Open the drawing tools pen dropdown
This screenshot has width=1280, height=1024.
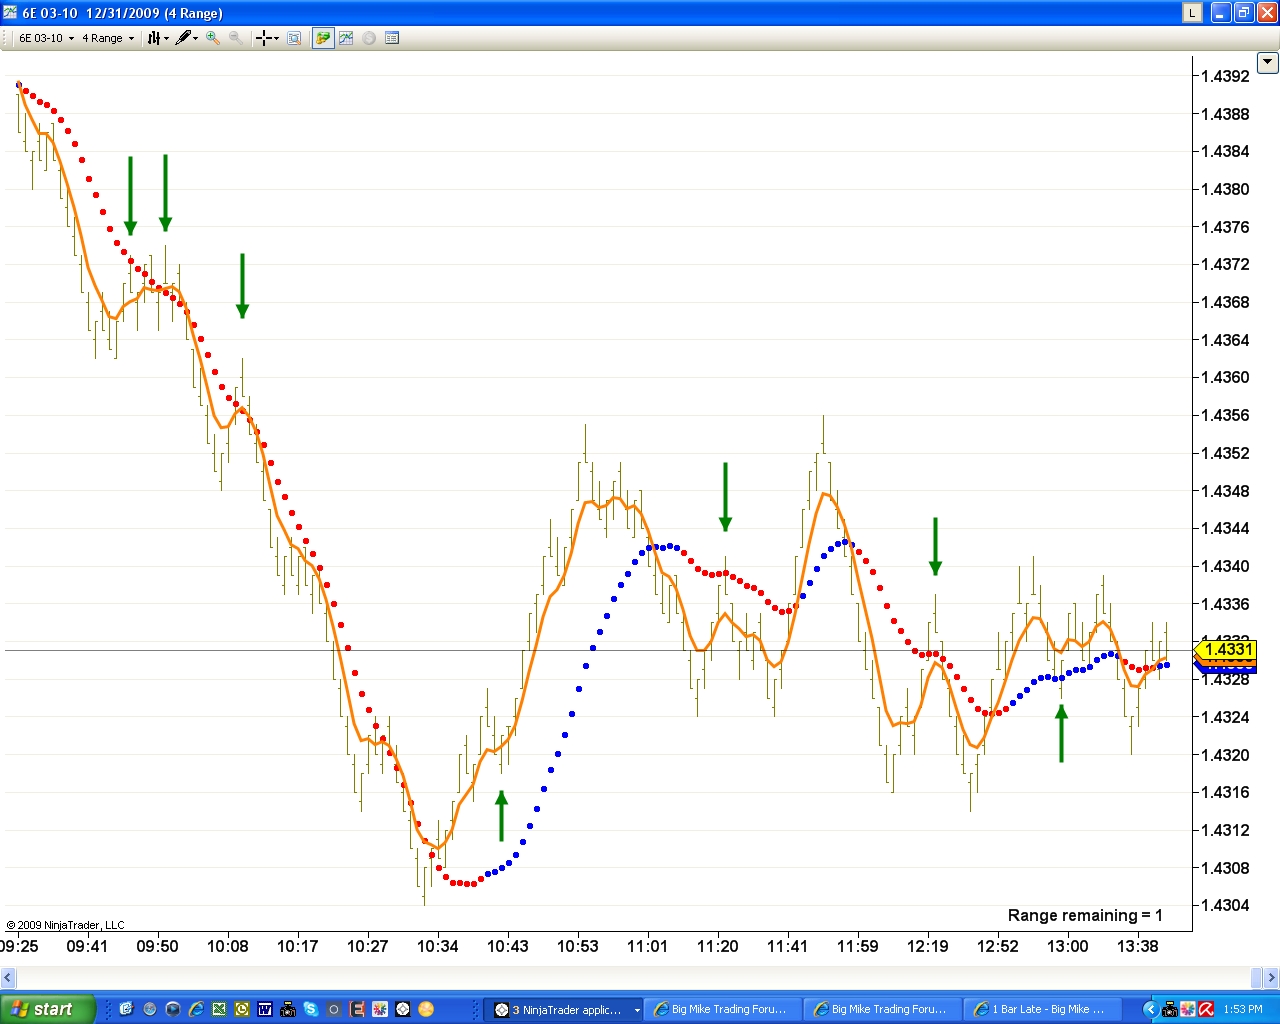tap(187, 38)
